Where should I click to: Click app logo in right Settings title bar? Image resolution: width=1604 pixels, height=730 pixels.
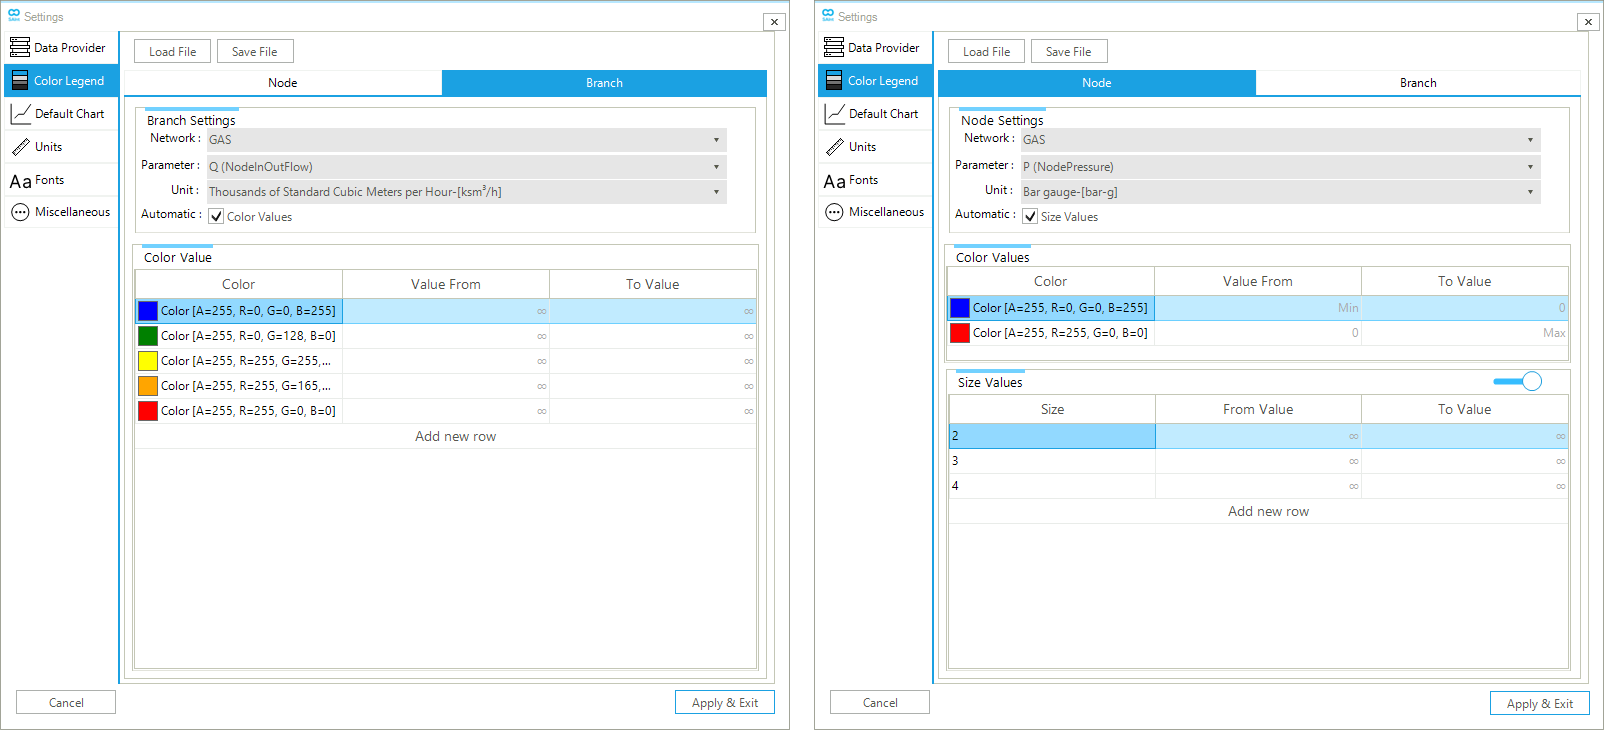click(x=828, y=16)
